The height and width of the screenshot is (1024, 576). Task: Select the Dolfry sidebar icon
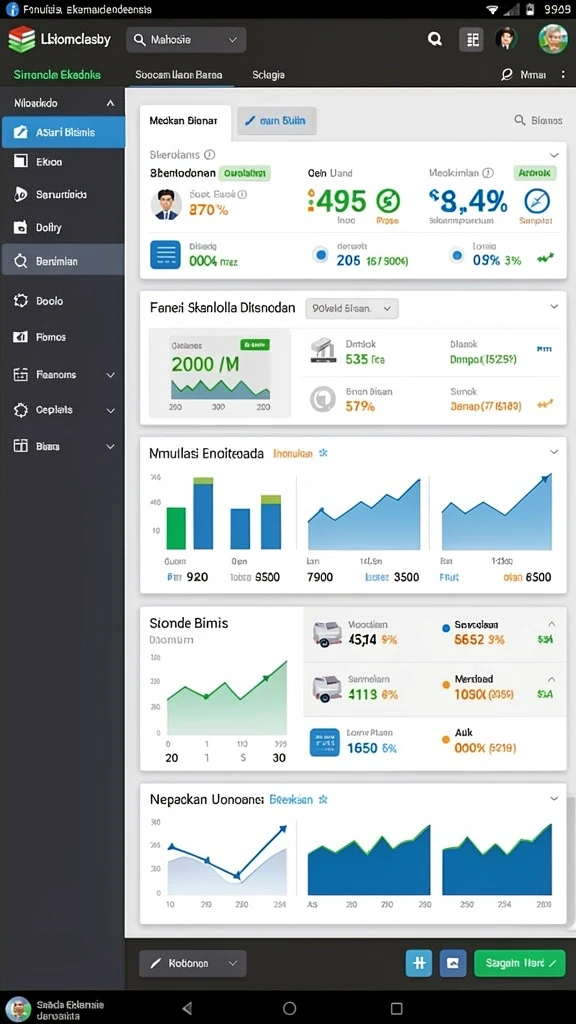(x=21, y=228)
